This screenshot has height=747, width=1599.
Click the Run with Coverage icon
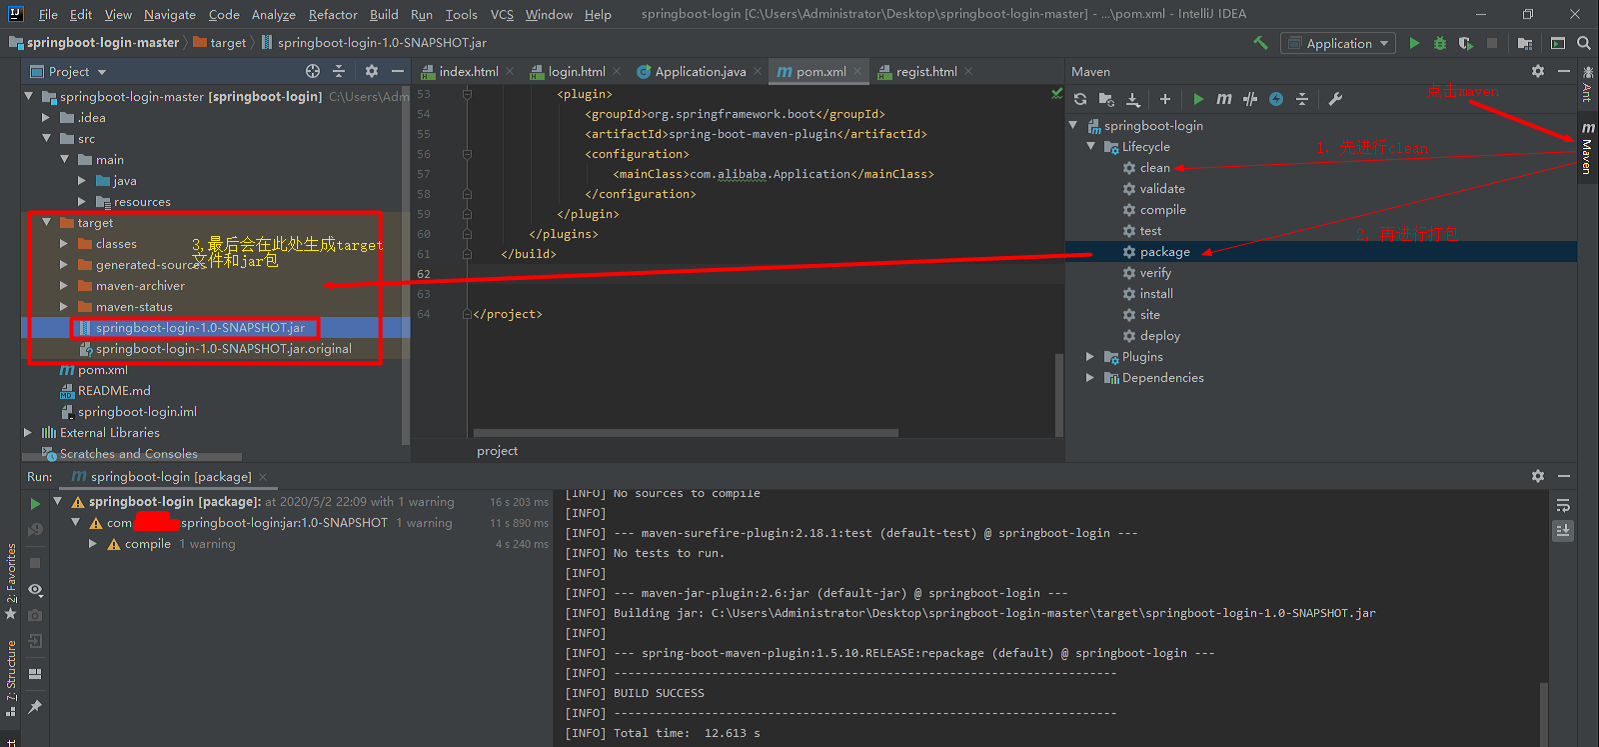1466,43
